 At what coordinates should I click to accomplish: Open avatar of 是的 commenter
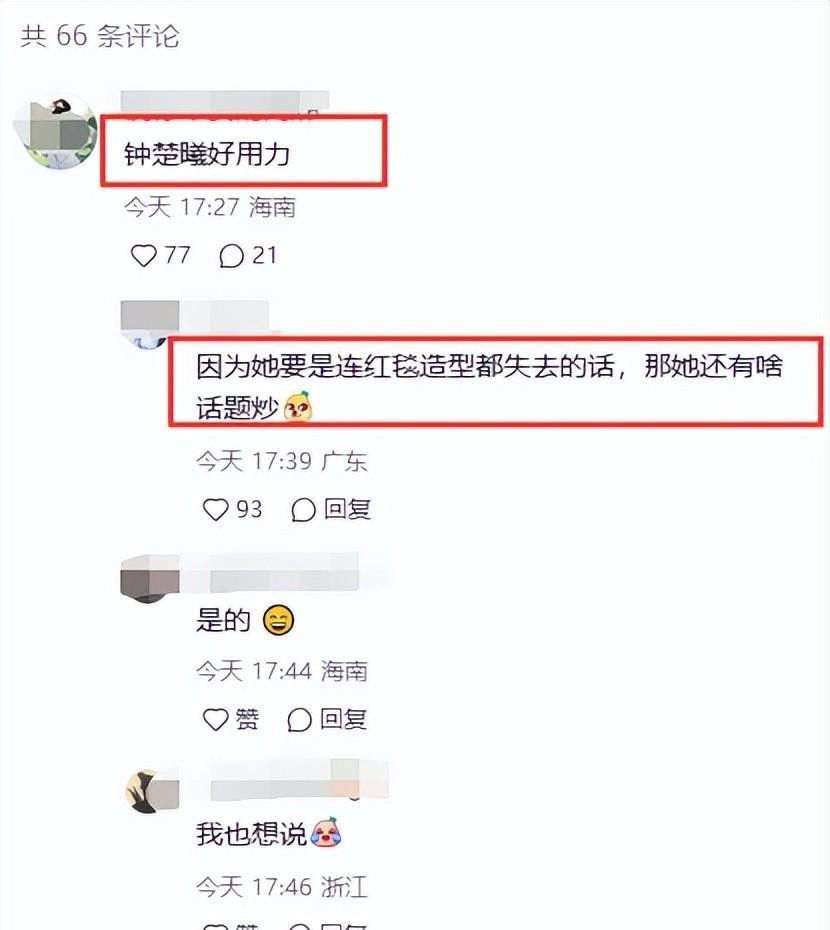pos(149,578)
